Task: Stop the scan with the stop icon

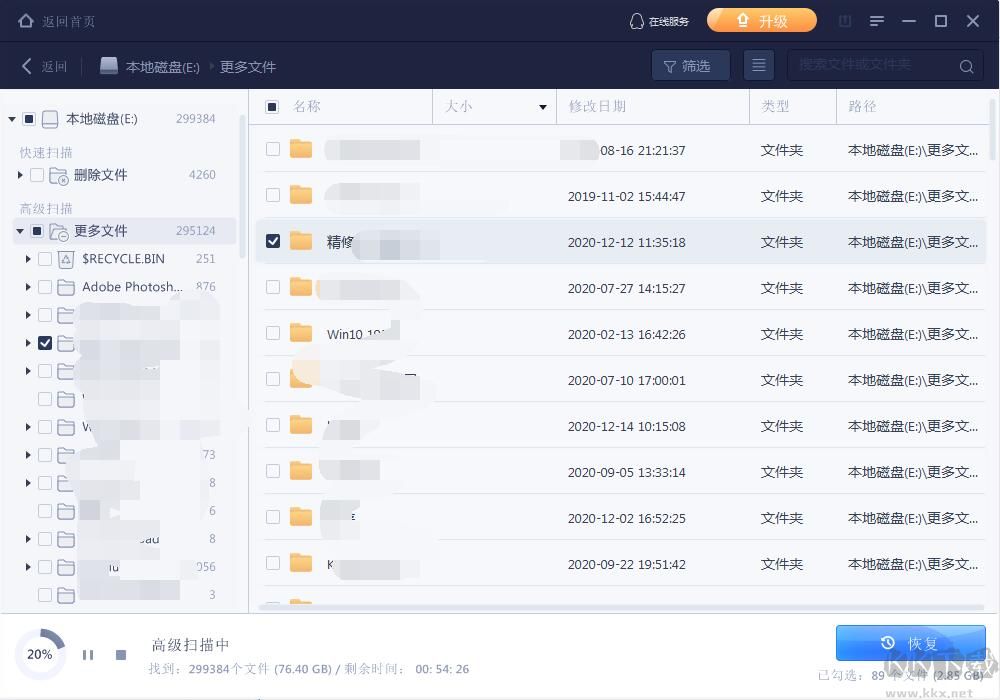Action: click(120, 654)
